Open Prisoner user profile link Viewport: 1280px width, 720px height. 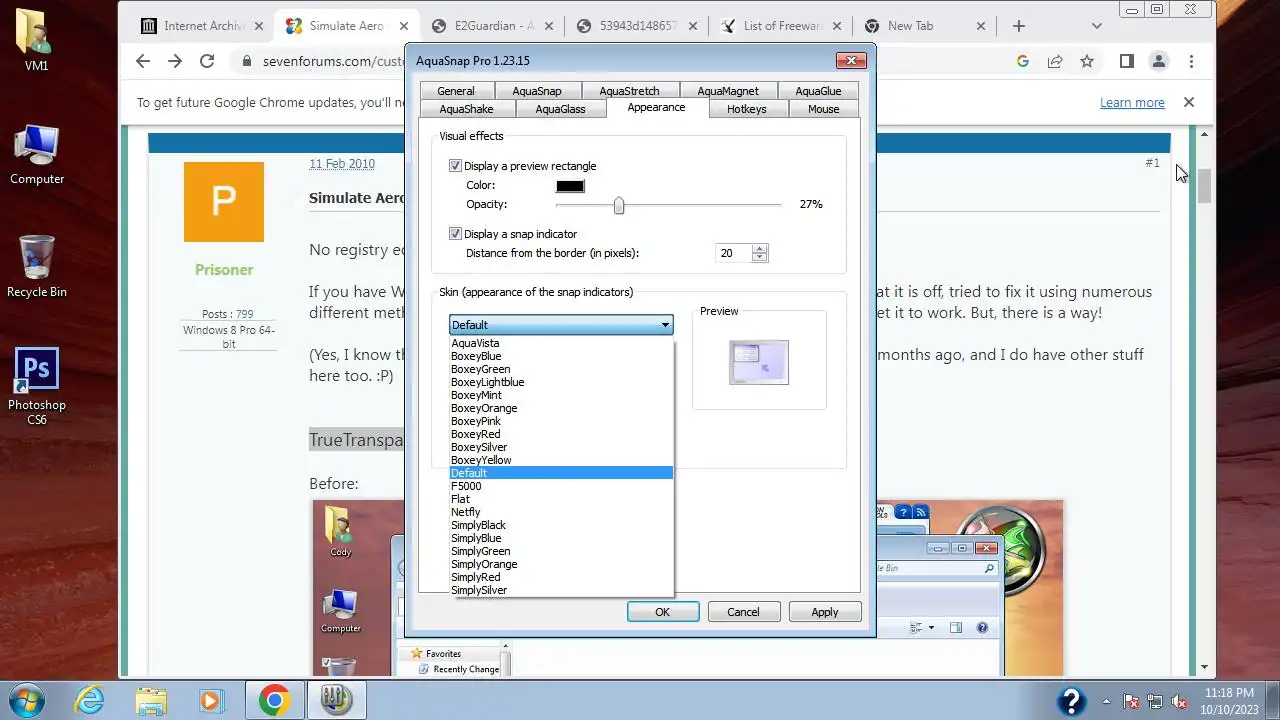tap(224, 270)
